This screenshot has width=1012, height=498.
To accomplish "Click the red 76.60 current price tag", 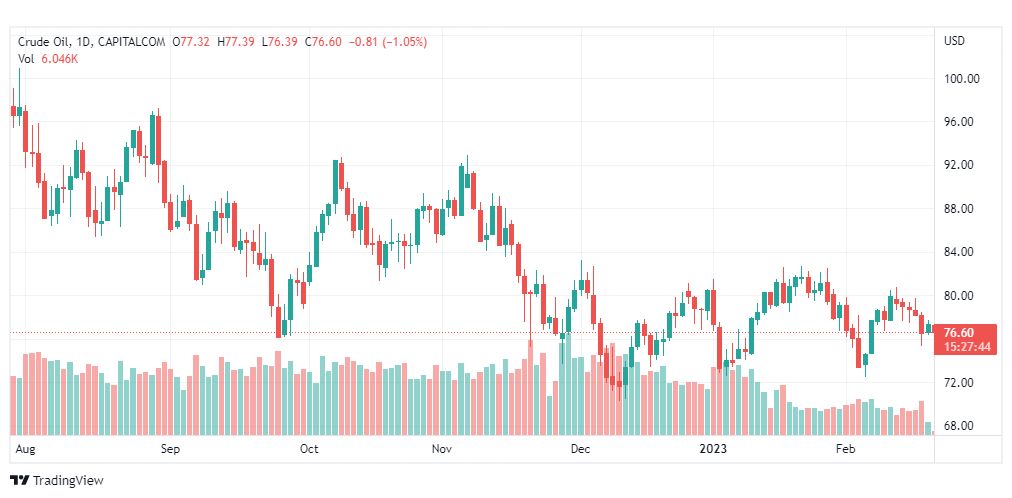I will point(958,333).
